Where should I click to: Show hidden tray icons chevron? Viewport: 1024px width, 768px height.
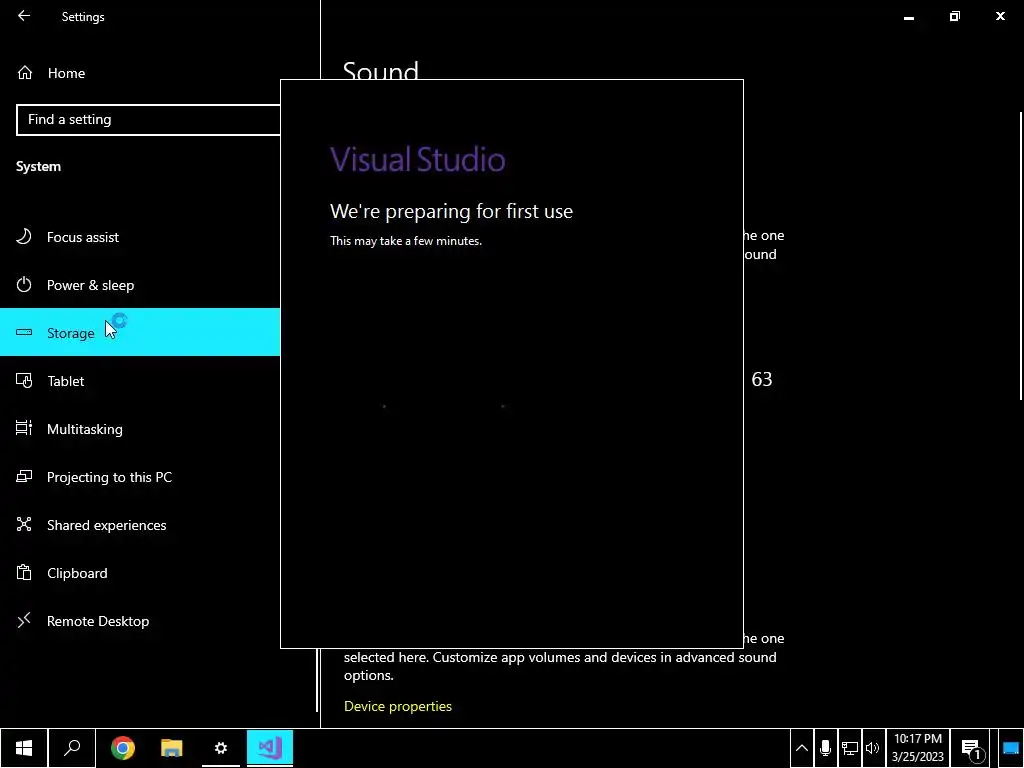(x=802, y=748)
